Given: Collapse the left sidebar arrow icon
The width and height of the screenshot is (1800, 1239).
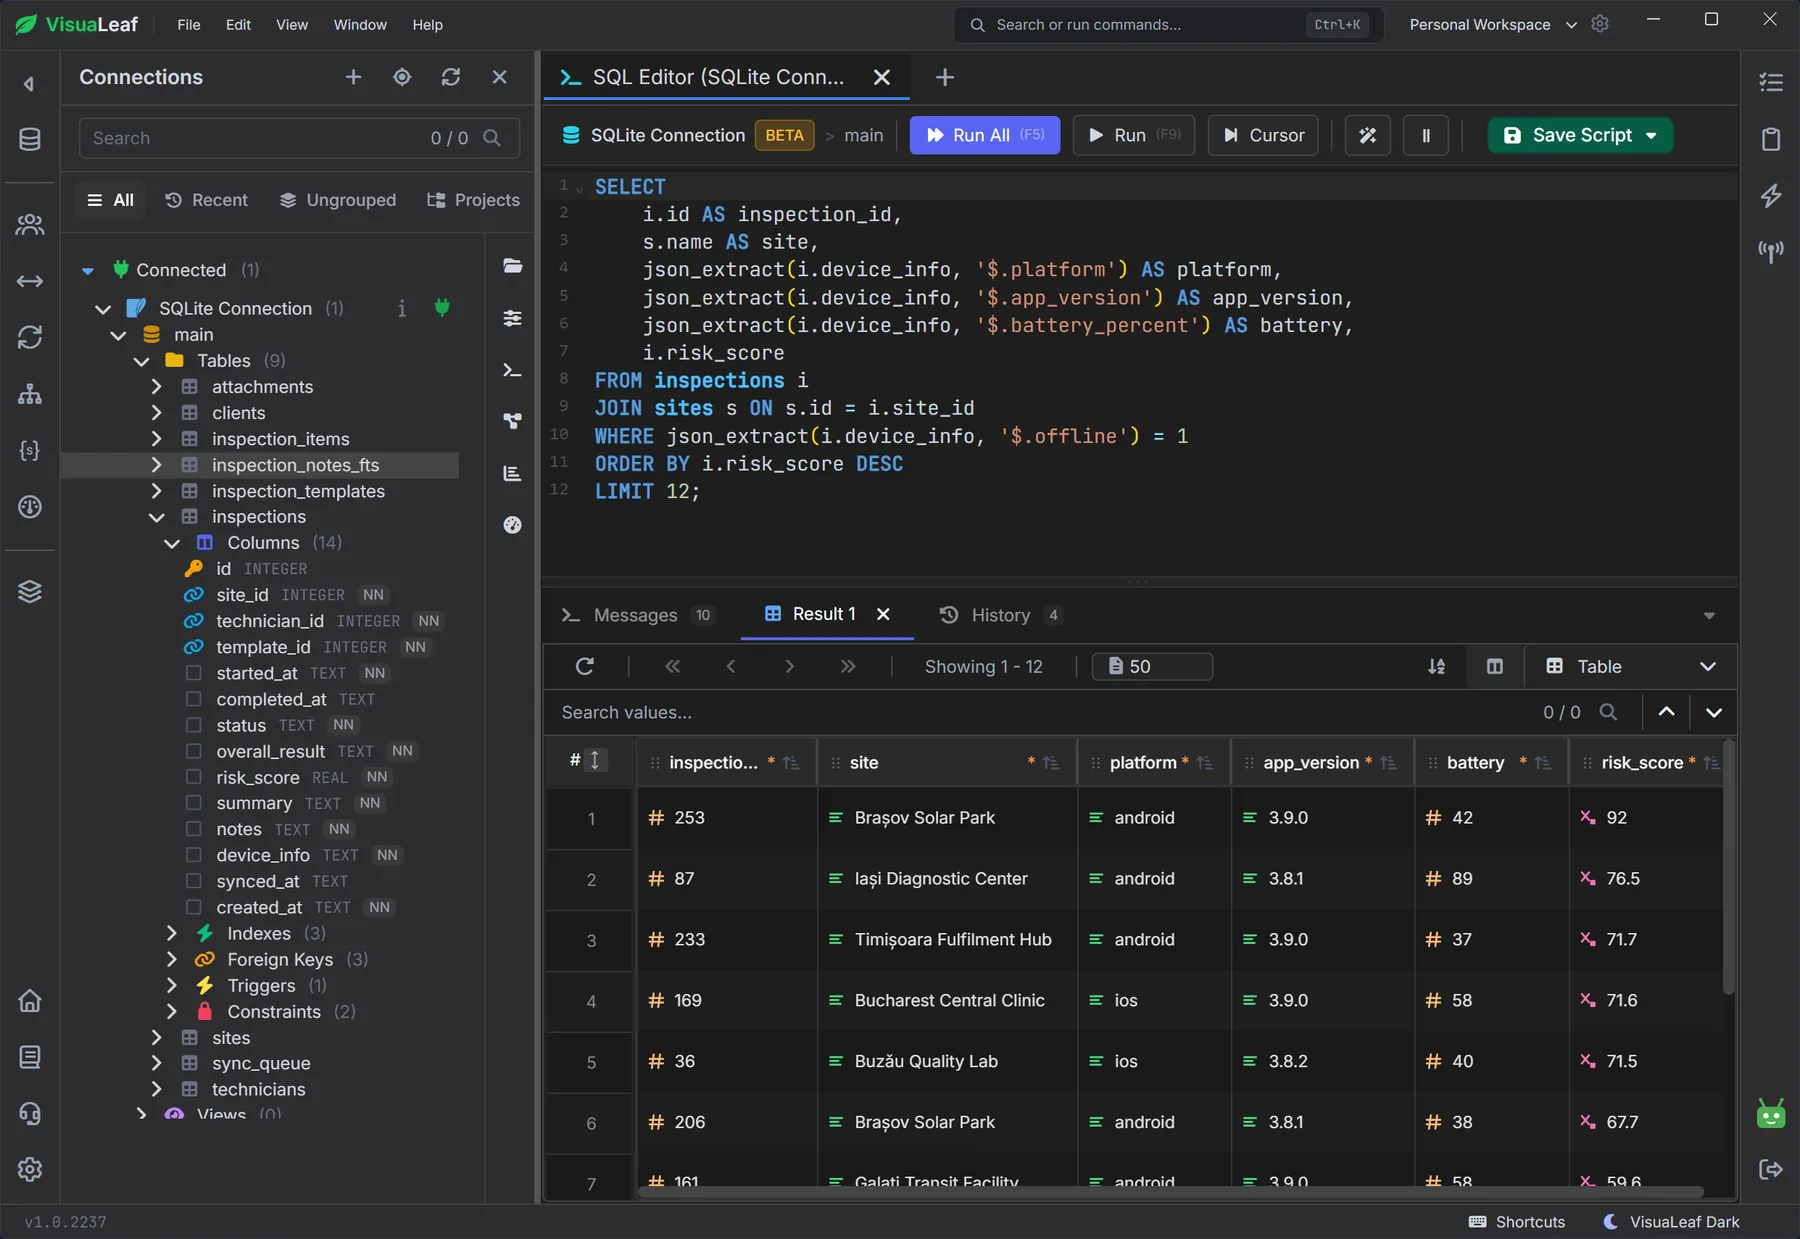Looking at the screenshot, I should click(x=30, y=84).
